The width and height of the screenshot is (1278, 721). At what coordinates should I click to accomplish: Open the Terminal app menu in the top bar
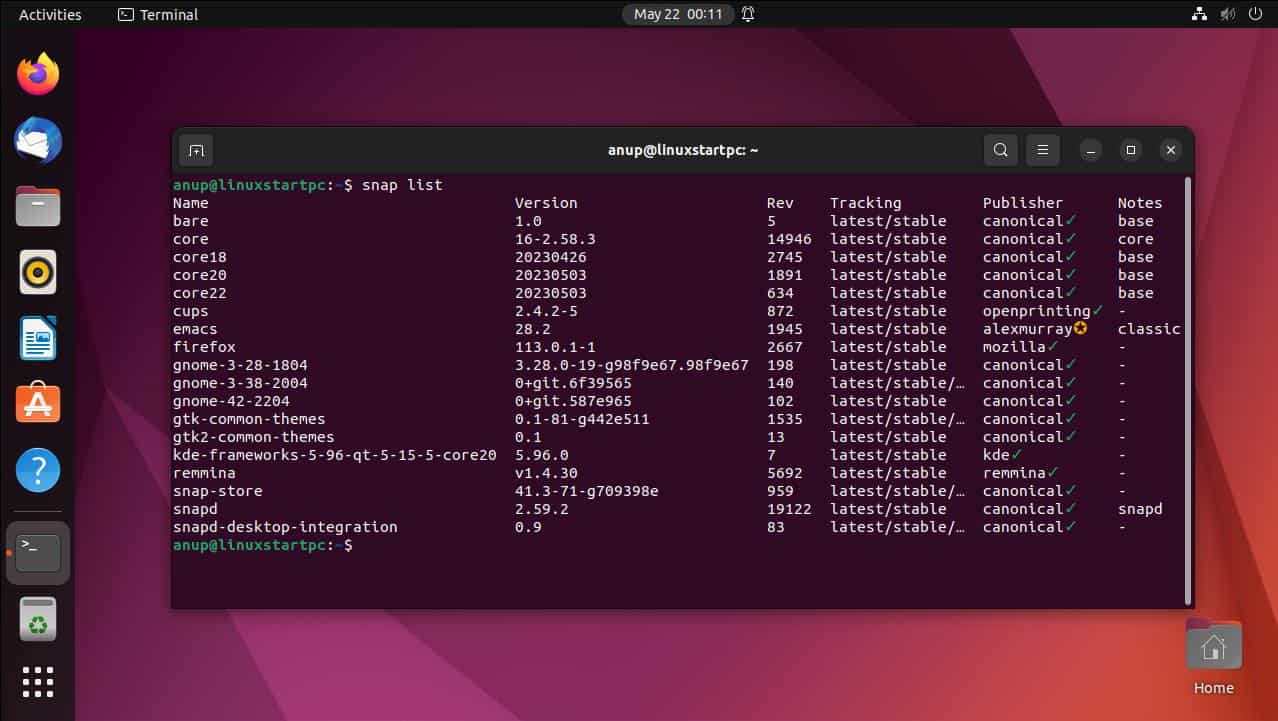tap(156, 14)
